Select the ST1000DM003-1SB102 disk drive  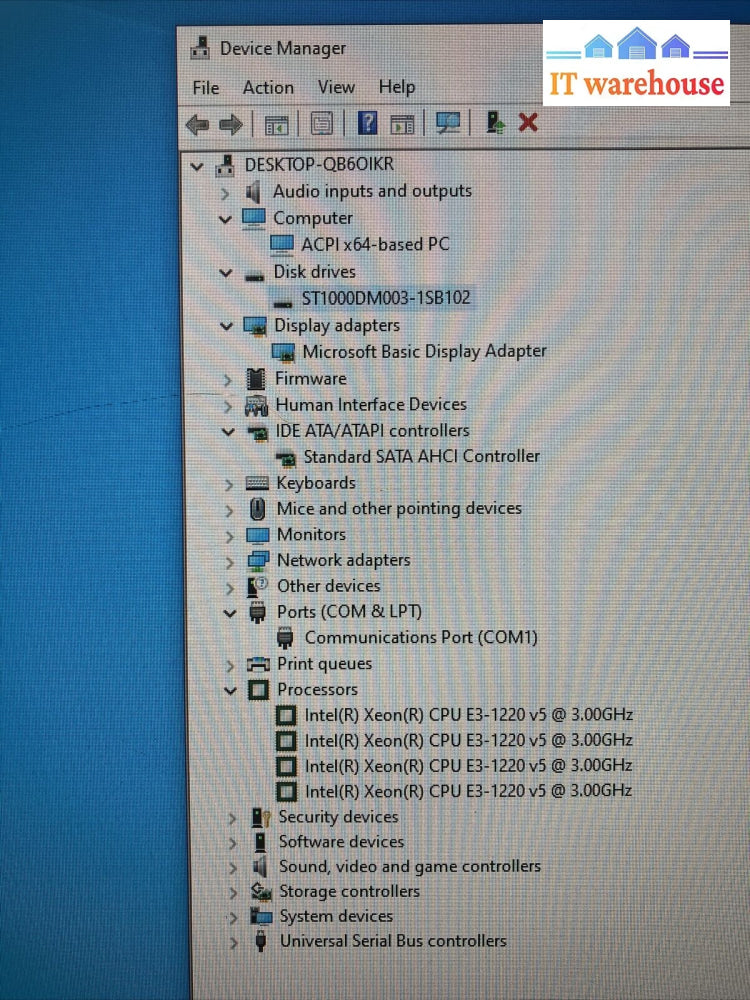pos(385,298)
